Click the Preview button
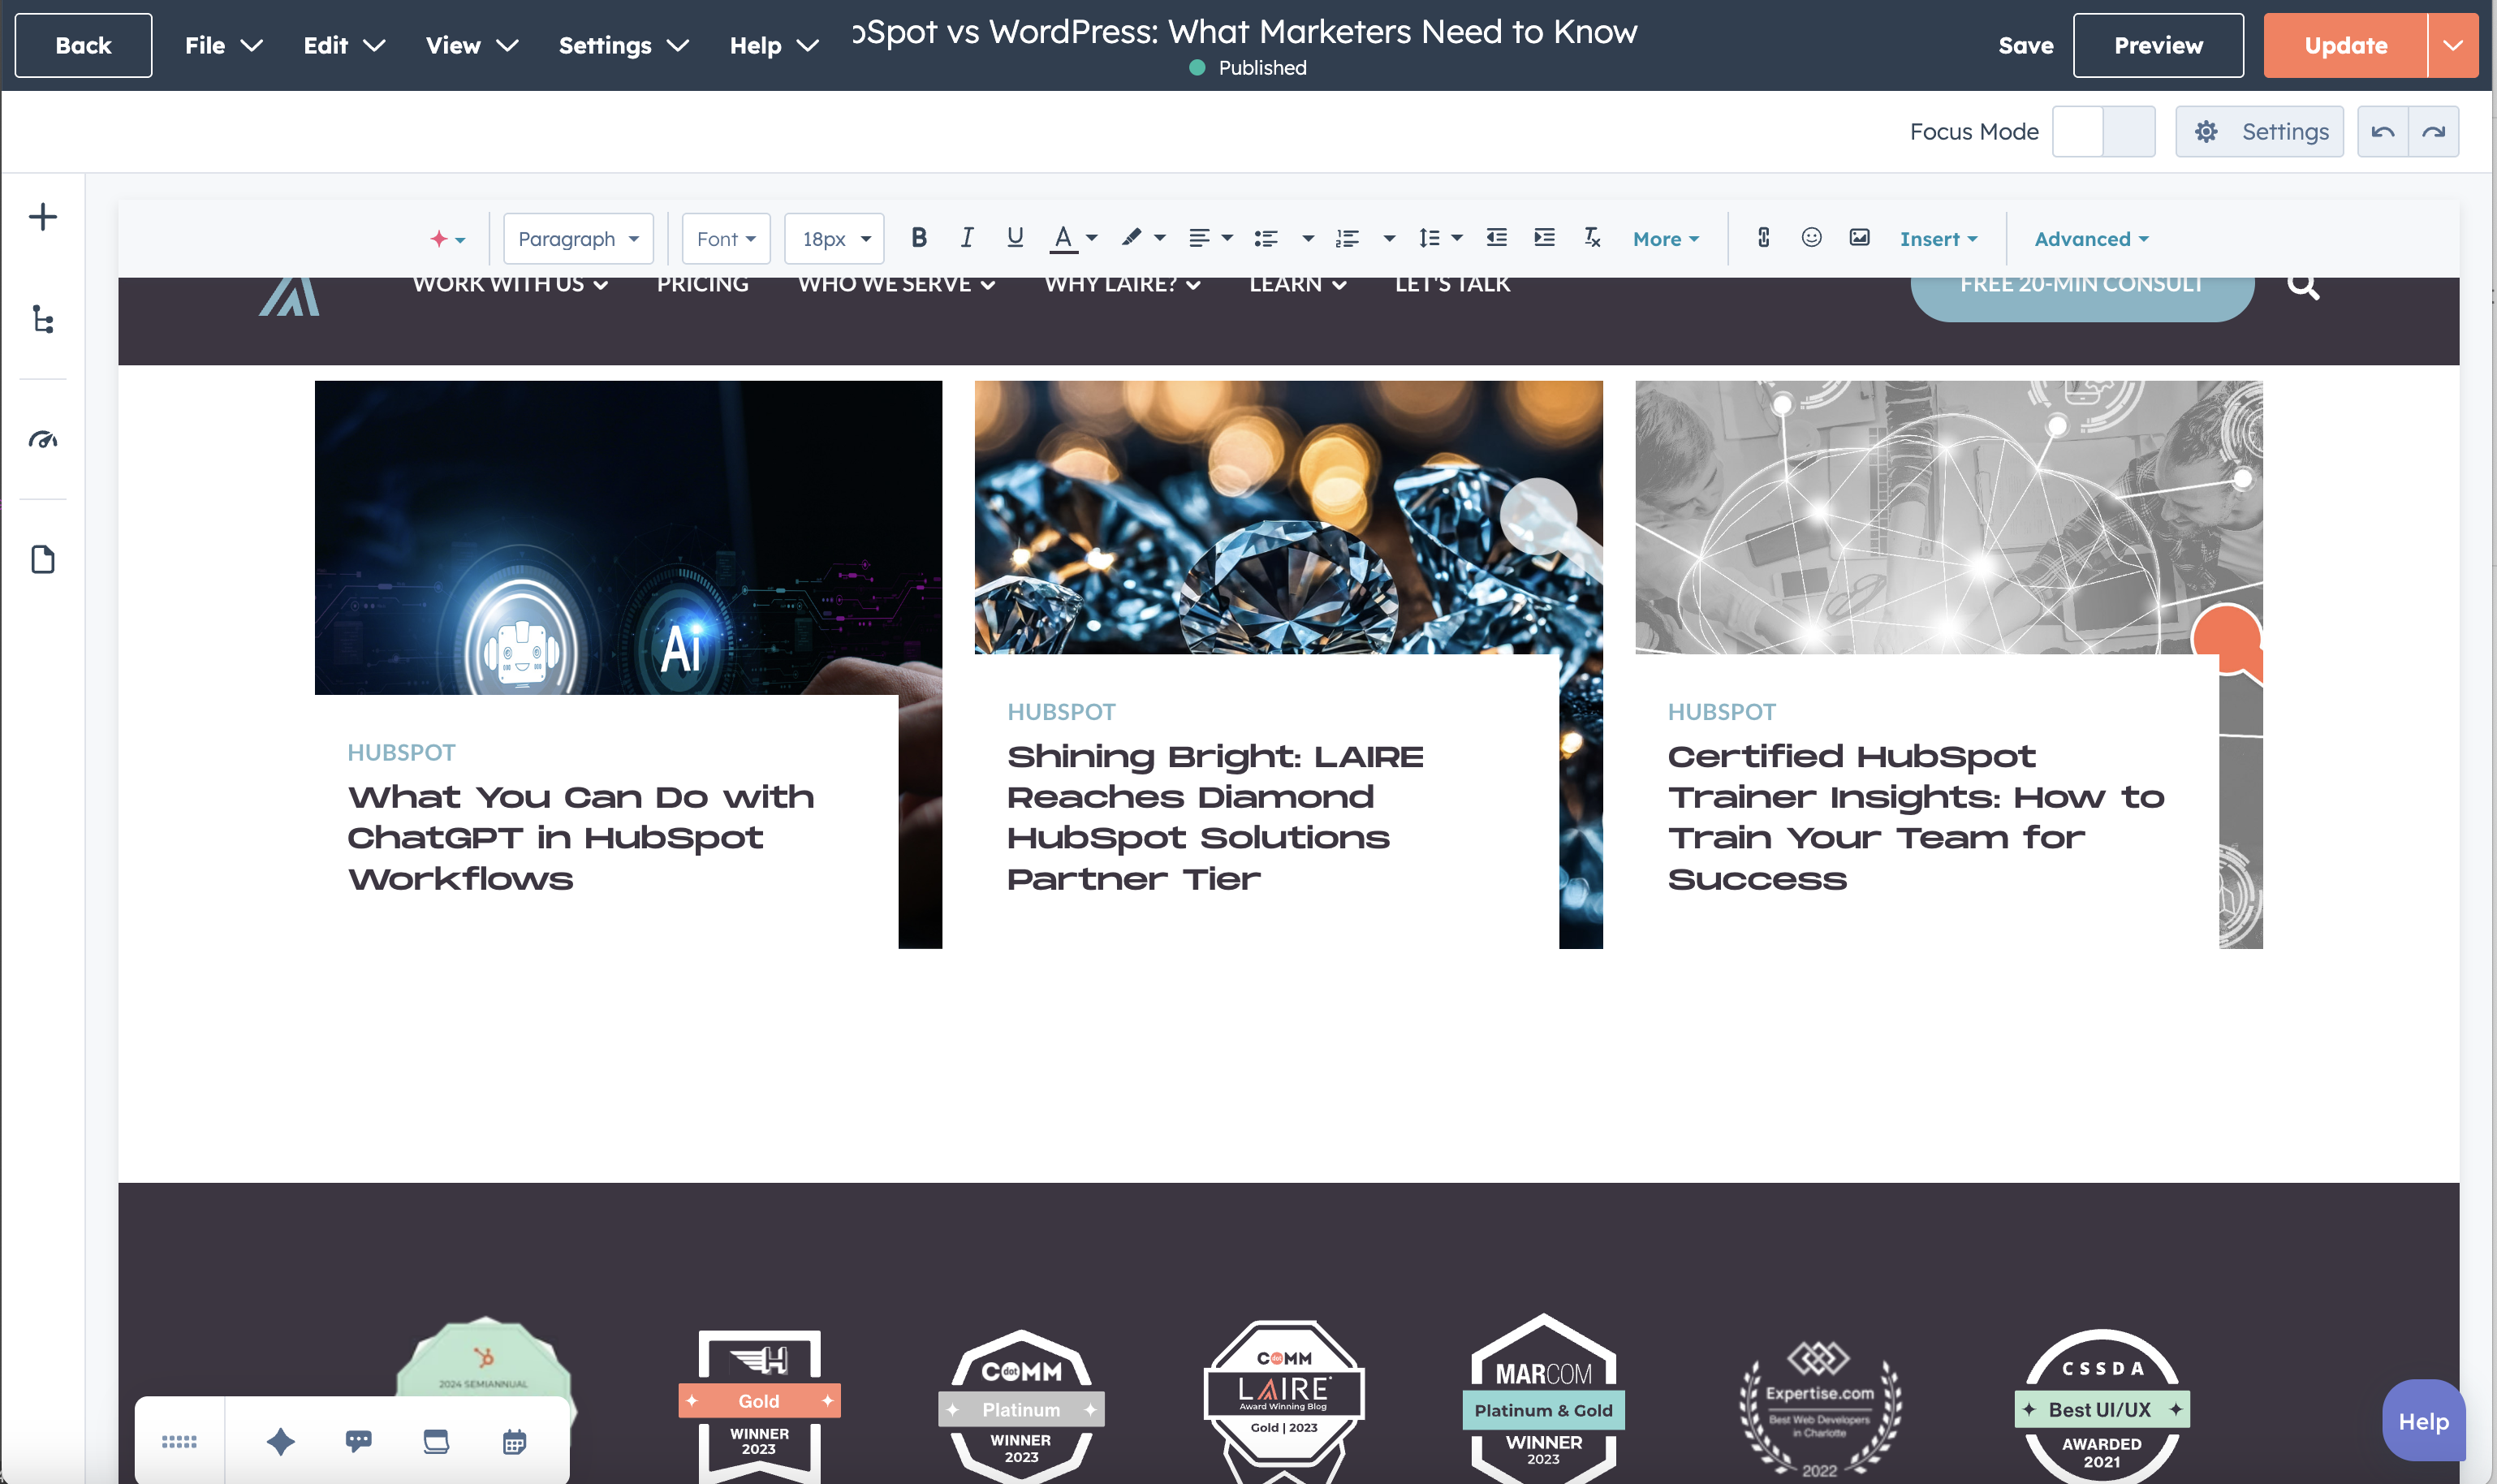Viewport: 2497px width, 1484px height. (x=2158, y=45)
